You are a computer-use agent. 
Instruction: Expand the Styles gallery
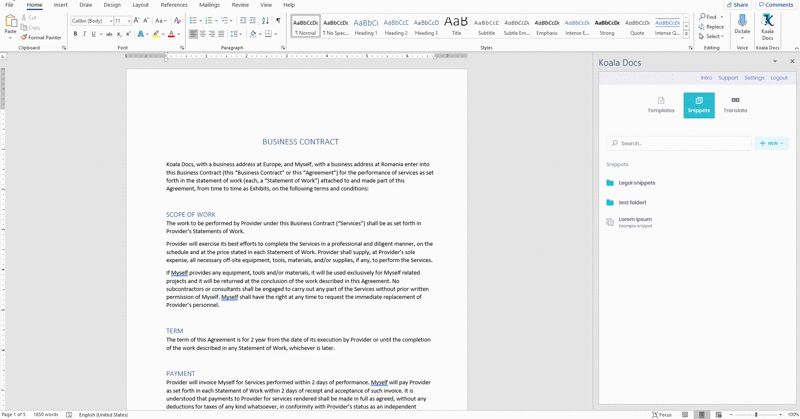[x=686, y=34]
